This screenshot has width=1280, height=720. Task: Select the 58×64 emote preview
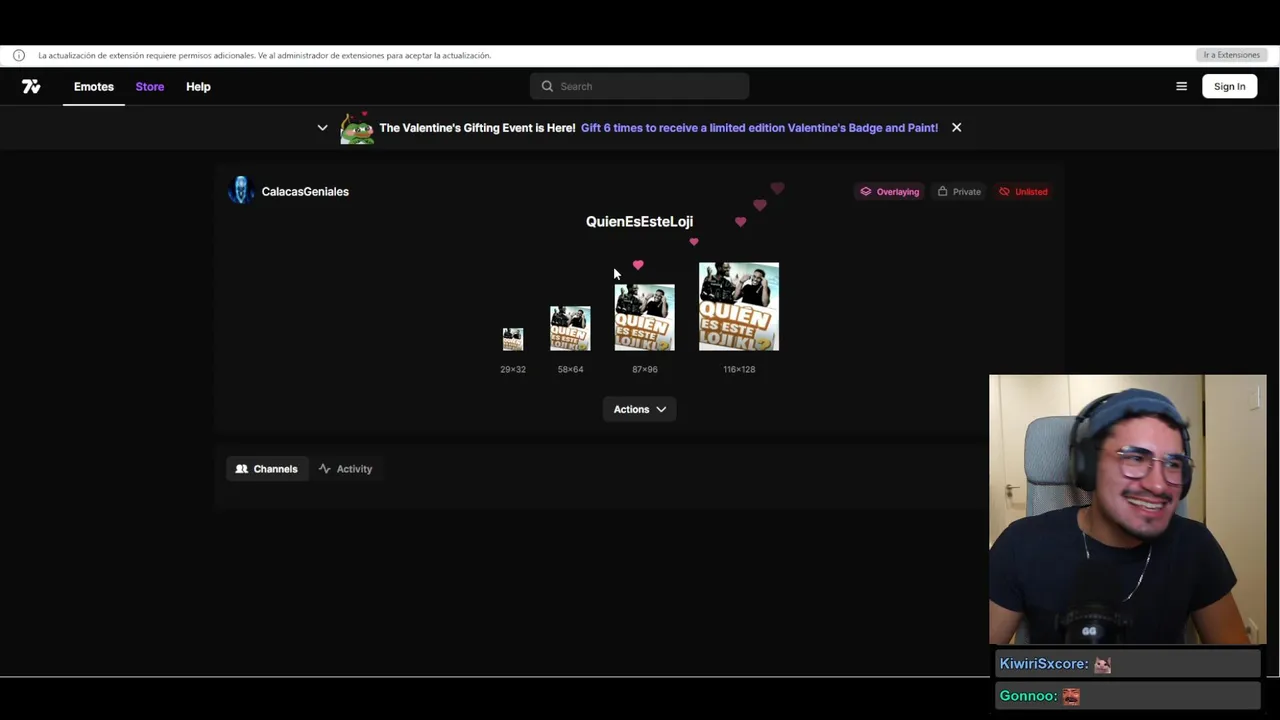click(x=570, y=328)
